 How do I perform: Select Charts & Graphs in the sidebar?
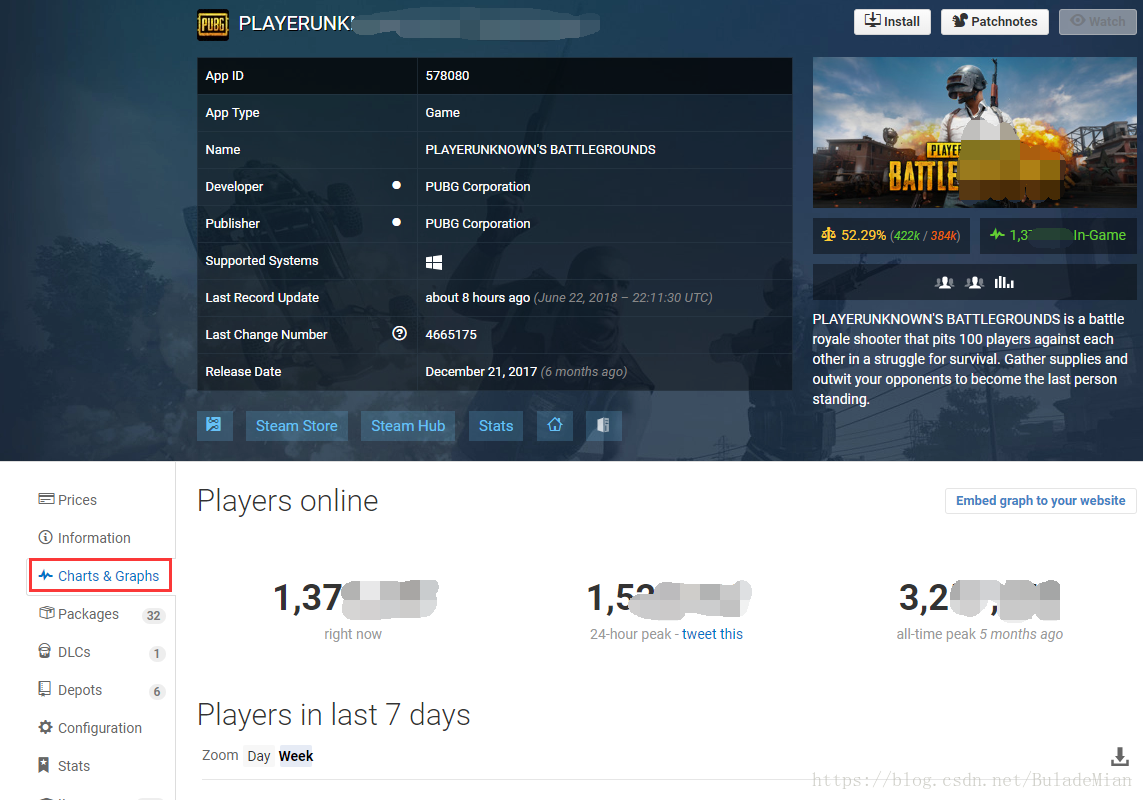tap(100, 575)
